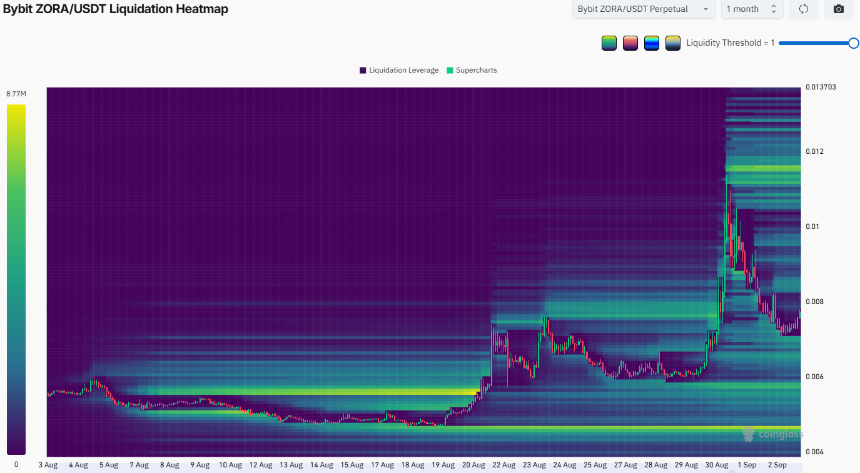
Task: Click the 7 Aug date axis label
Action: pyautogui.click(x=139, y=465)
